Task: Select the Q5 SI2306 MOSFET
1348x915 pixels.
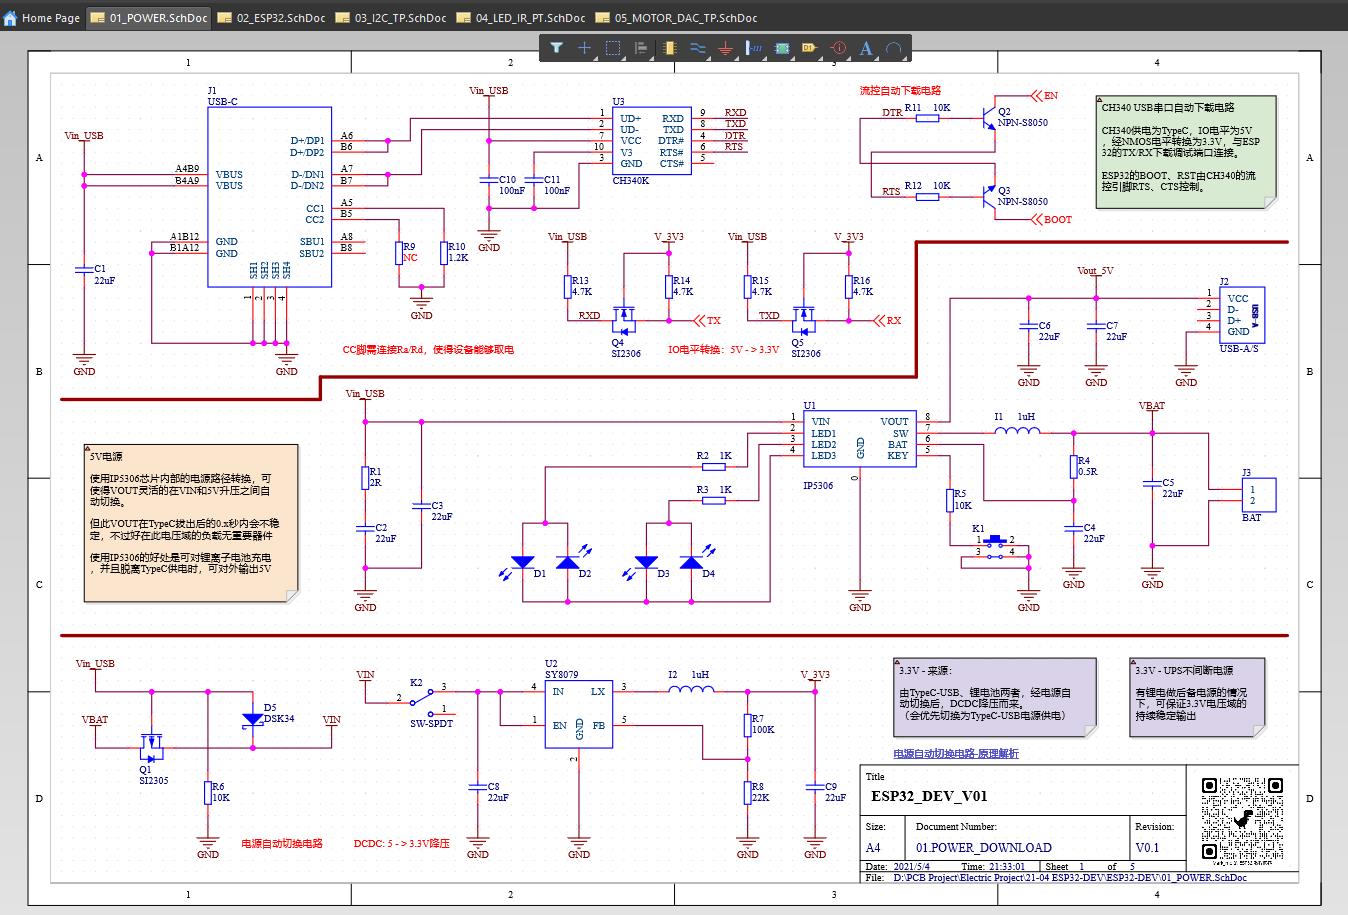Action: click(805, 320)
